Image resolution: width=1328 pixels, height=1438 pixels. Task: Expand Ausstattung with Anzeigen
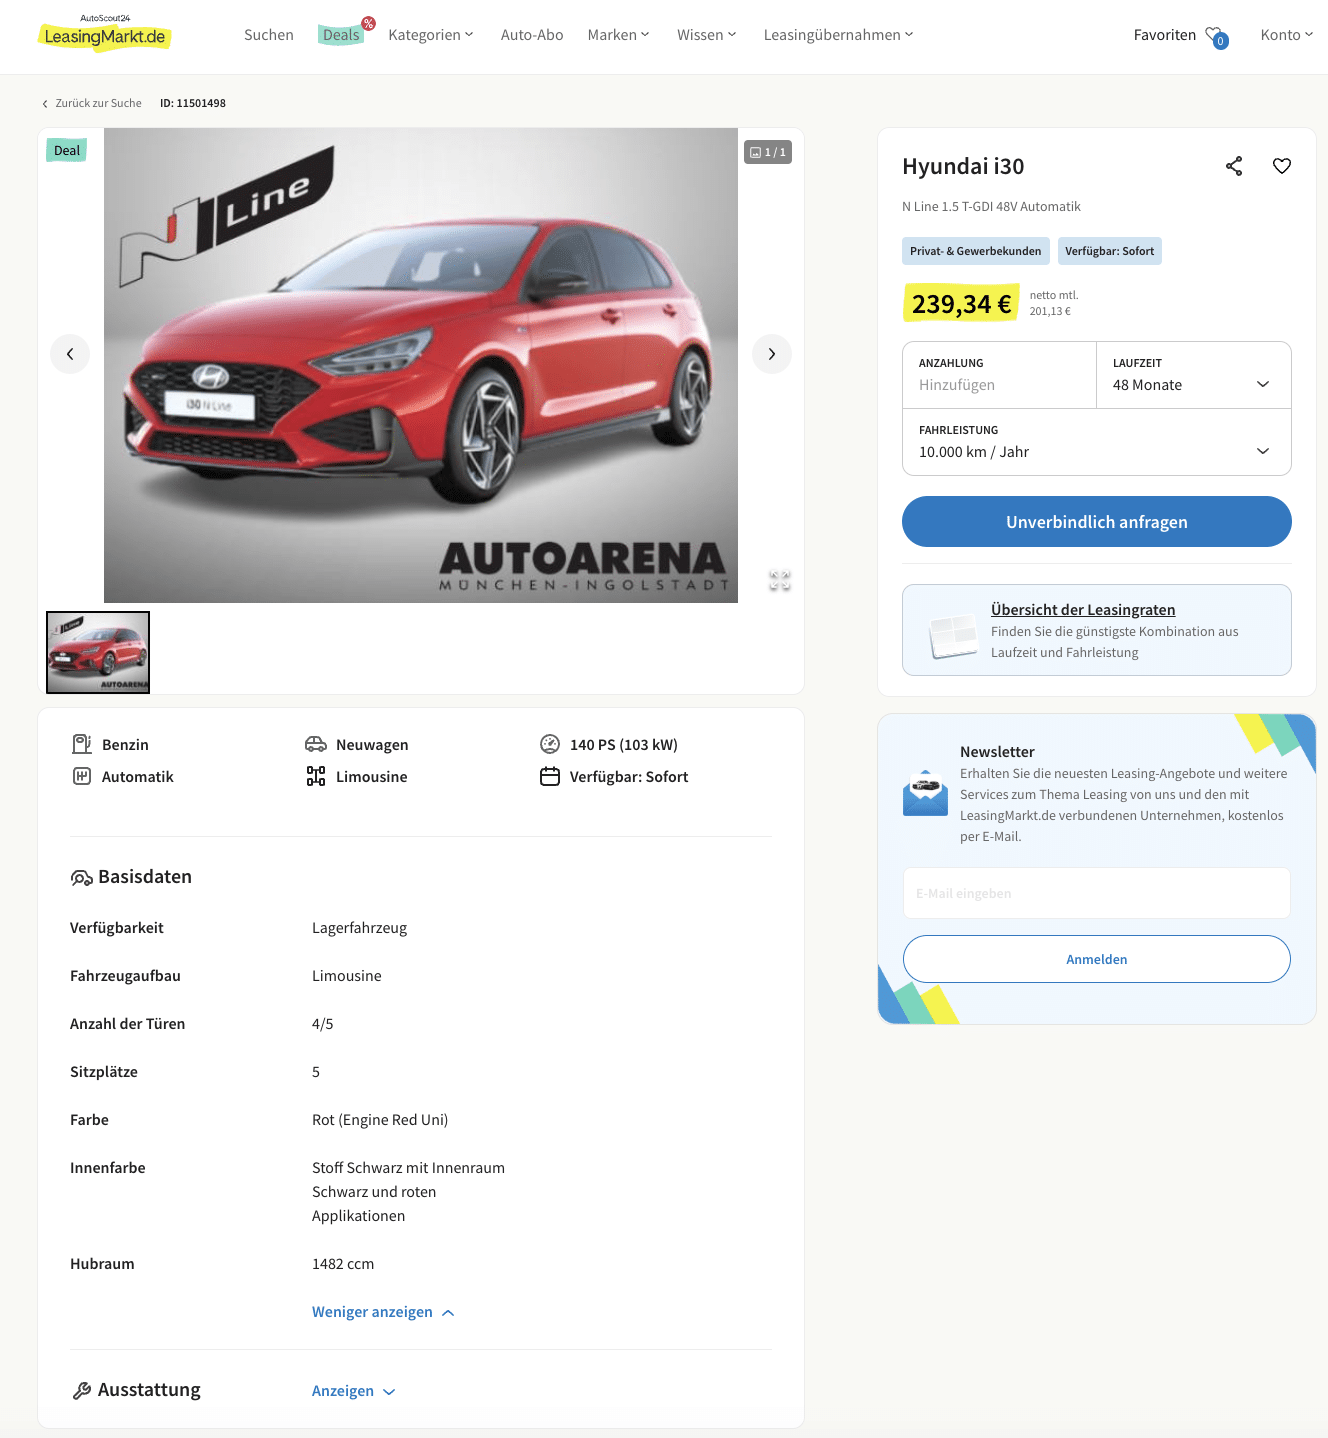click(x=354, y=1391)
